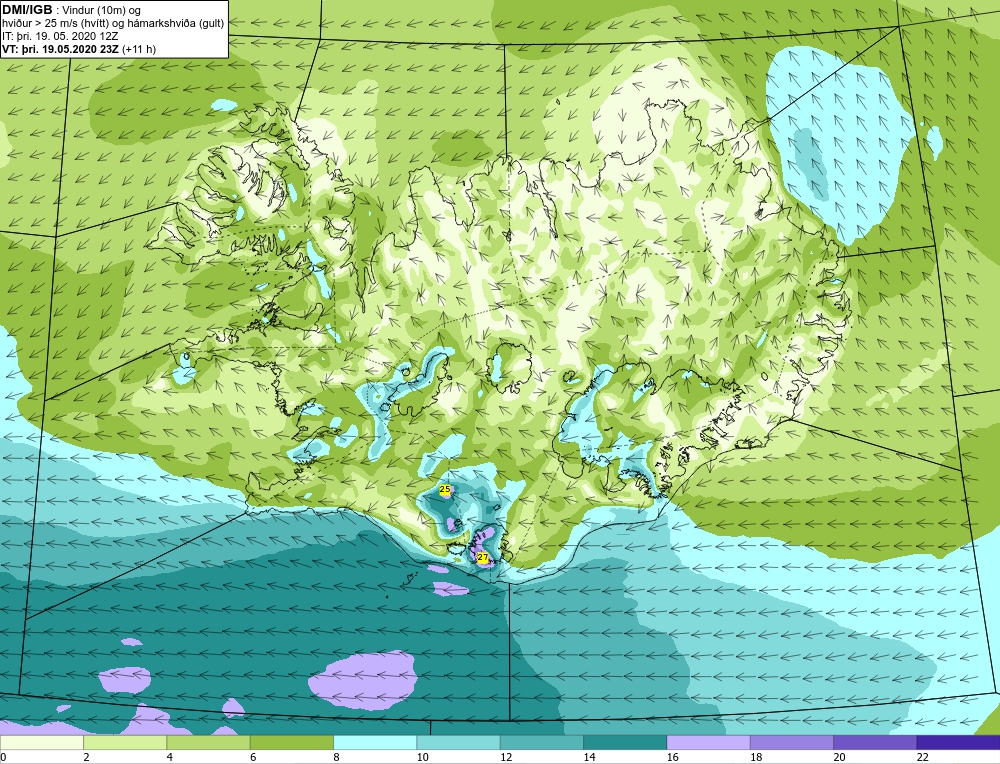Select the 14–16 m/s dark teal swatch

tap(625, 743)
